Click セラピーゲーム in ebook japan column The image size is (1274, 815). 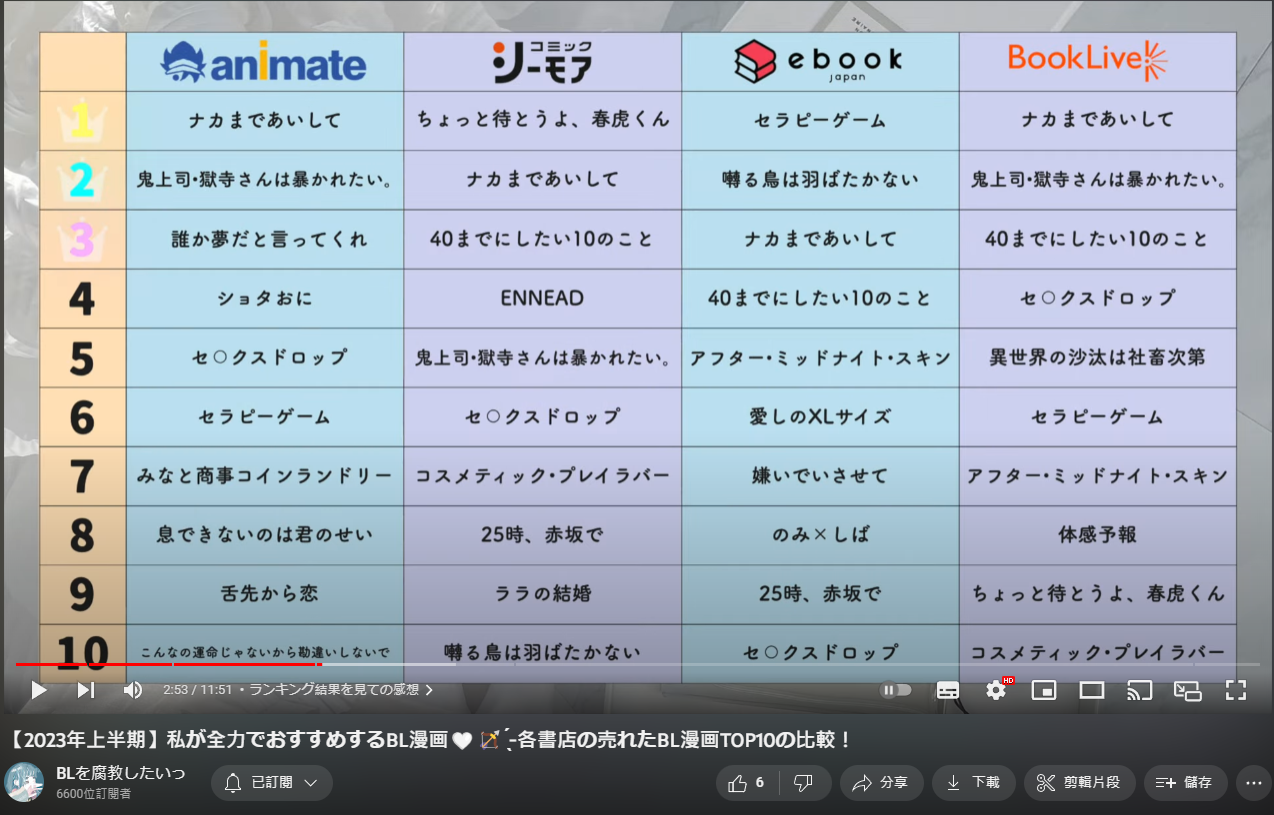(x=820, y=120)
